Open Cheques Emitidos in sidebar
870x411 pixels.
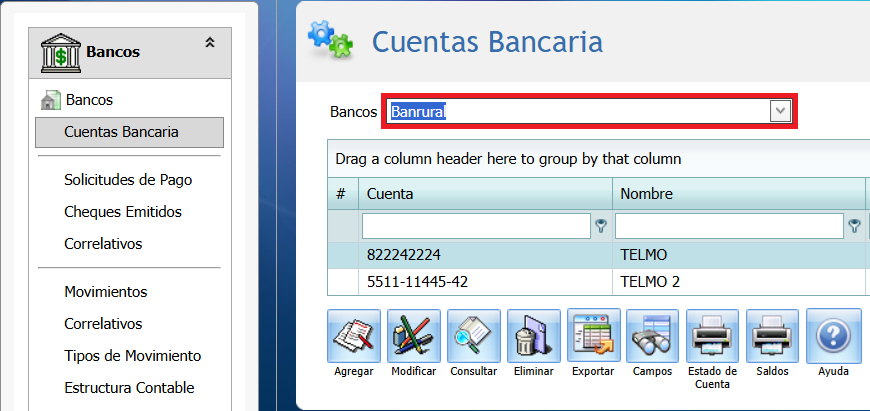coord(123,212)
